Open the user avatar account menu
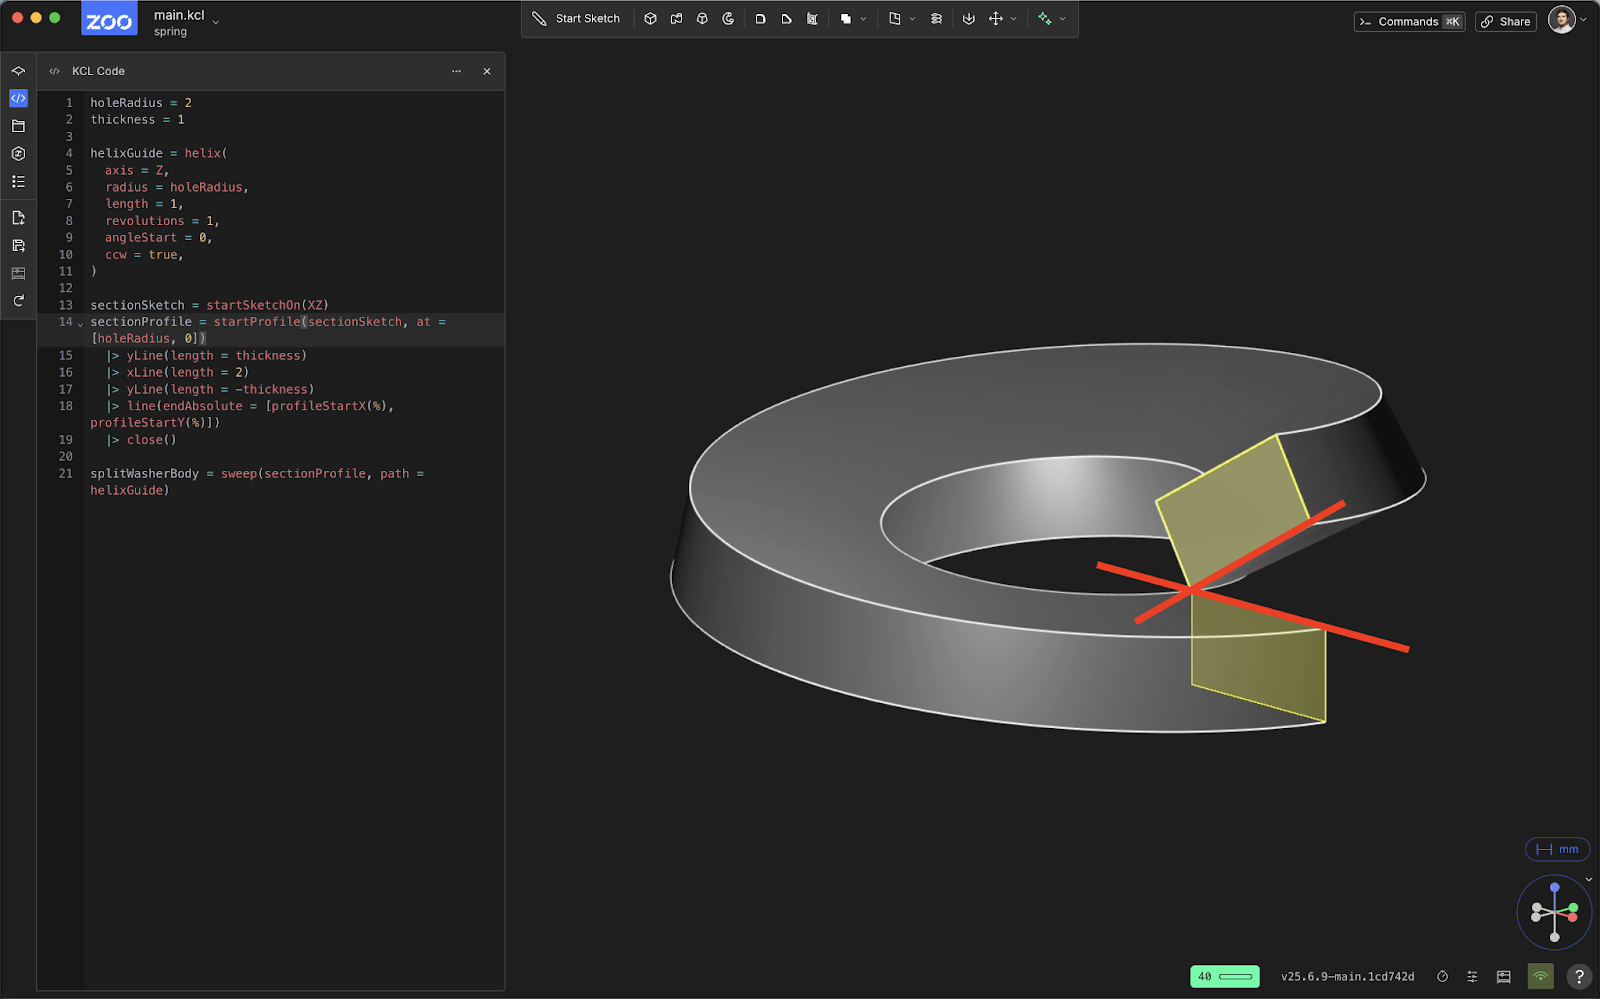Image resolution: width=1600 pixels, height=999 pixels. pyautogui.click(x=1567, y=19)
